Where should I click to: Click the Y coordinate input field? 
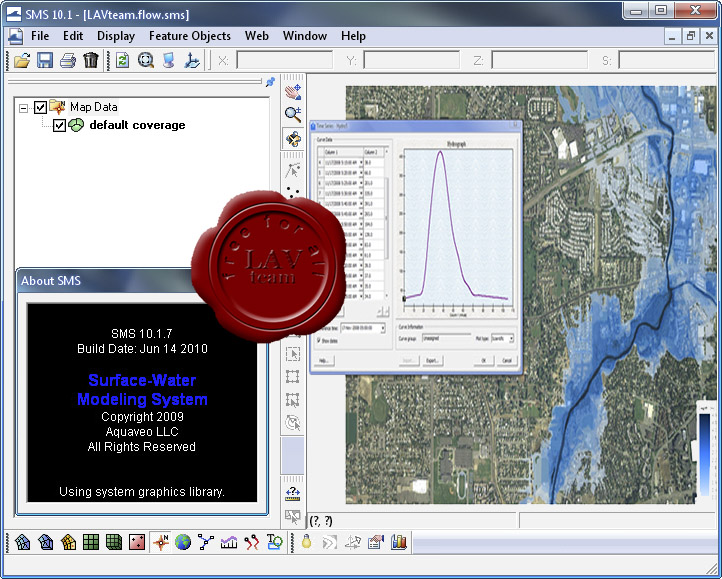click(x=412, y=60)
